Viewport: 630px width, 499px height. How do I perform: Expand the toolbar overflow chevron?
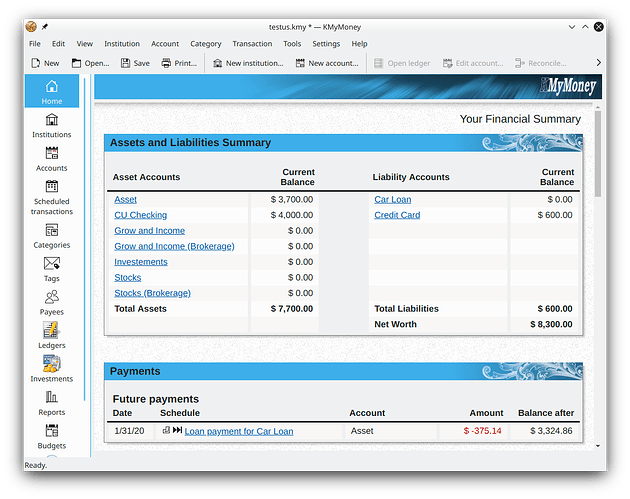(x=598, y=63)
